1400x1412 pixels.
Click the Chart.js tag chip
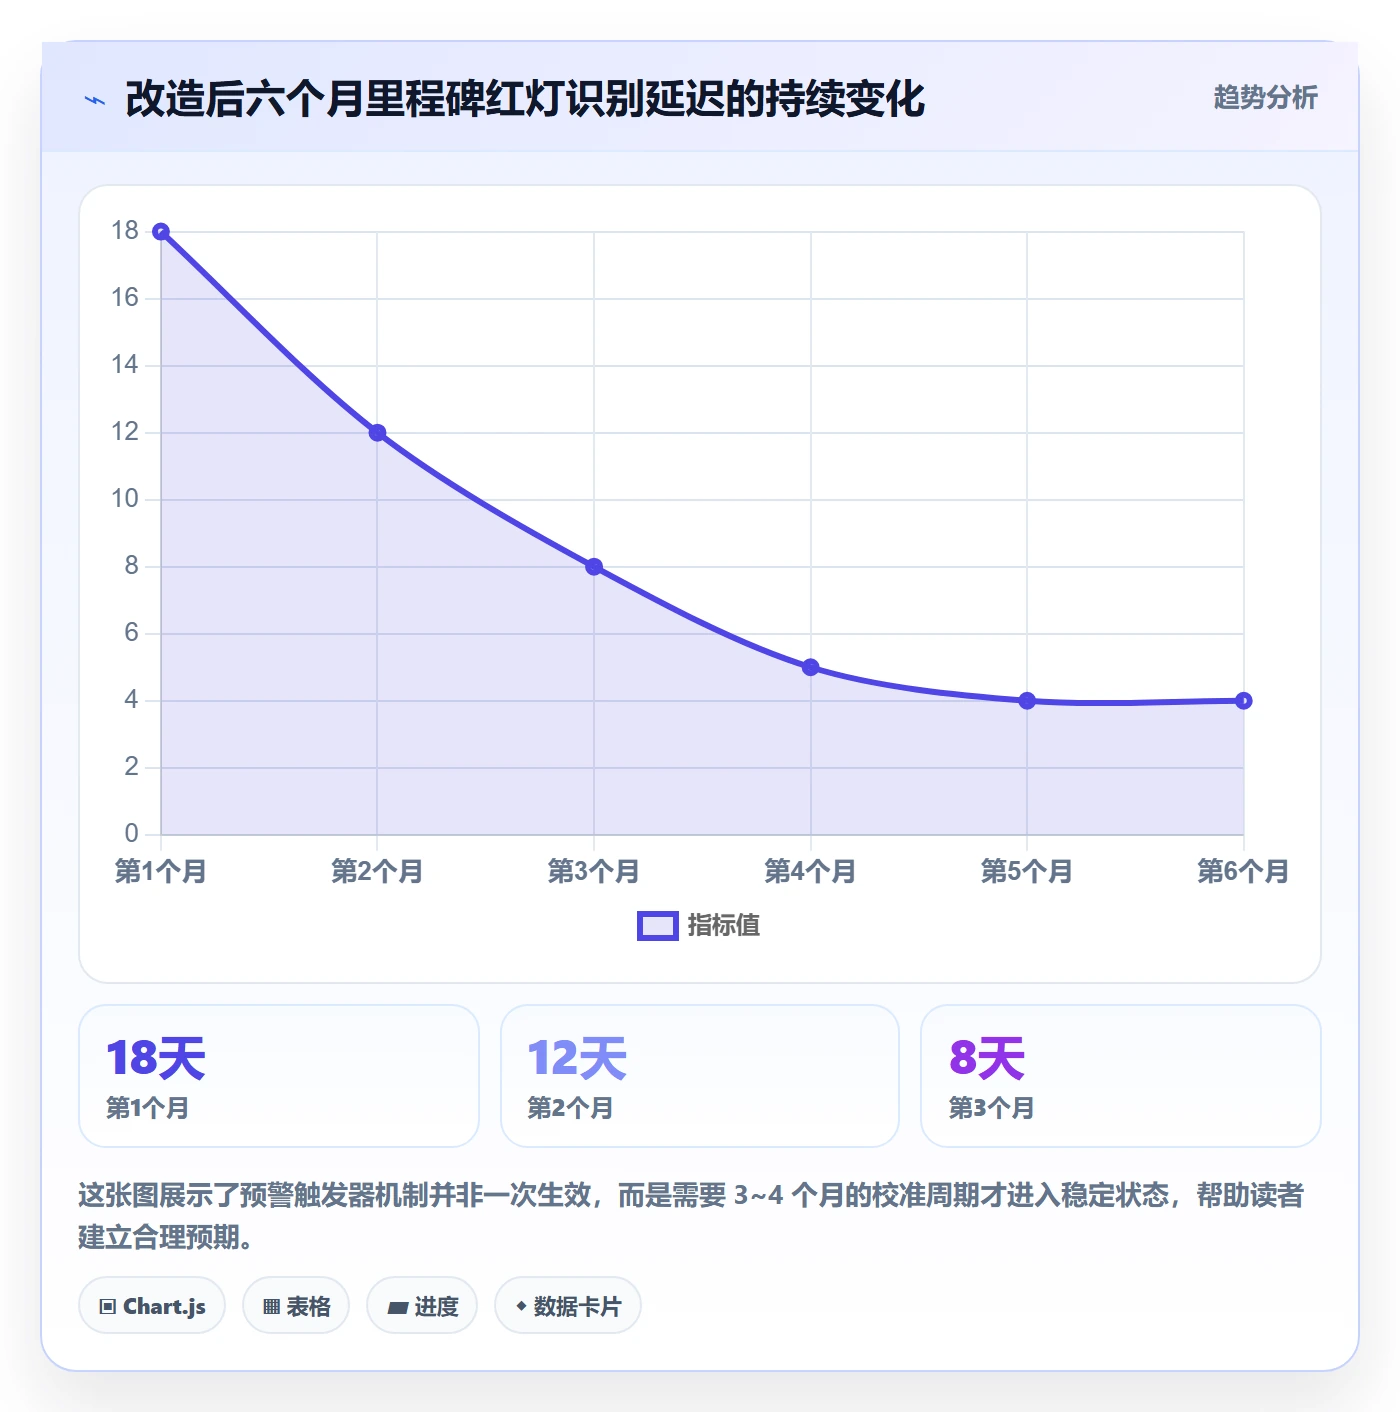[x=152, y=1306]
